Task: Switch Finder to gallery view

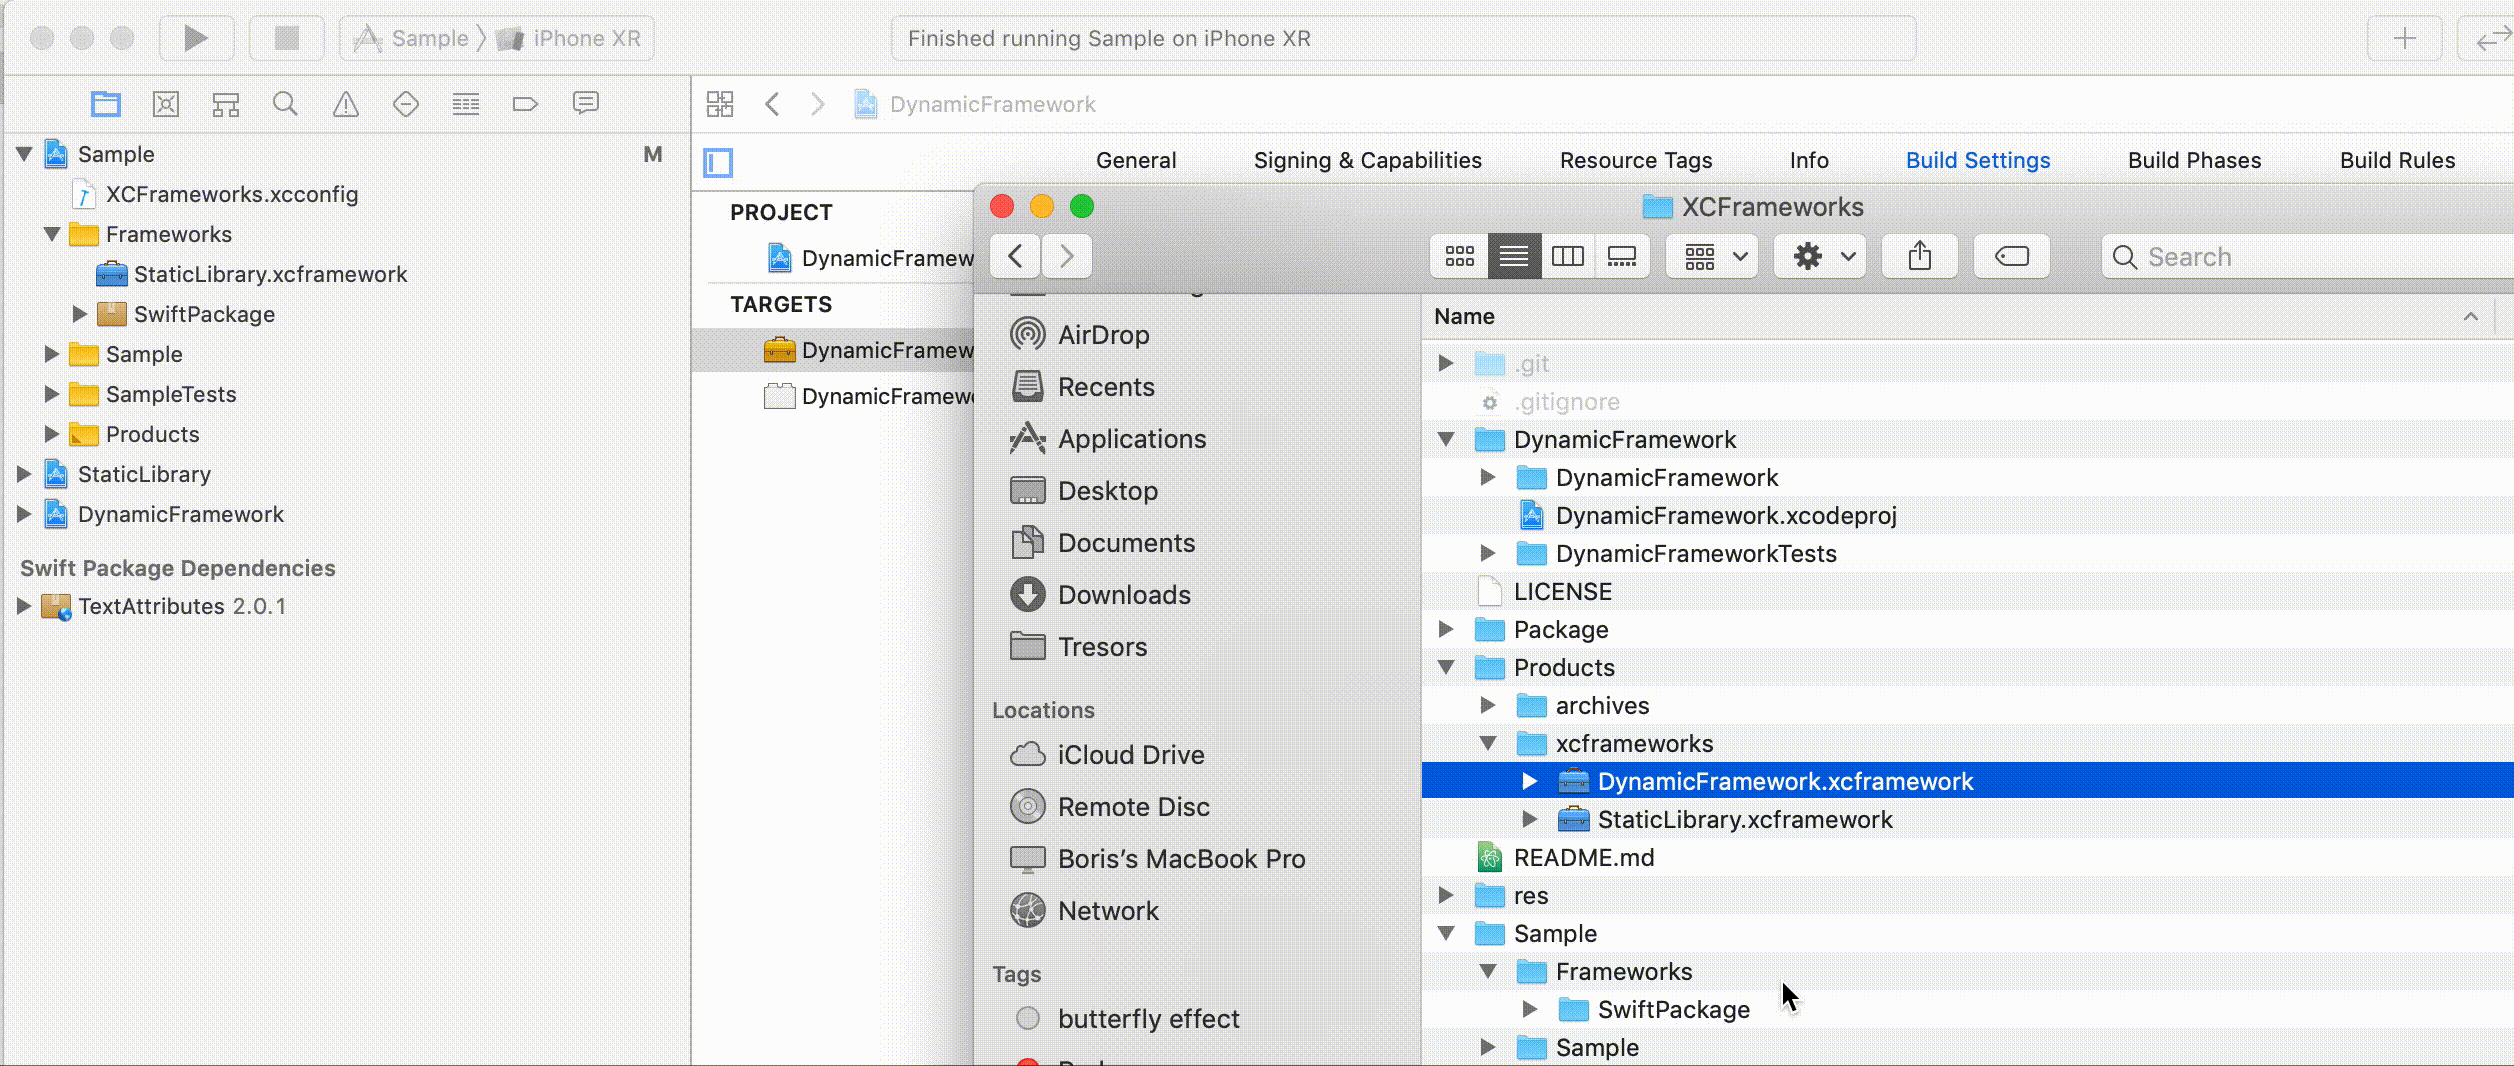Action: click(1622, 257)
